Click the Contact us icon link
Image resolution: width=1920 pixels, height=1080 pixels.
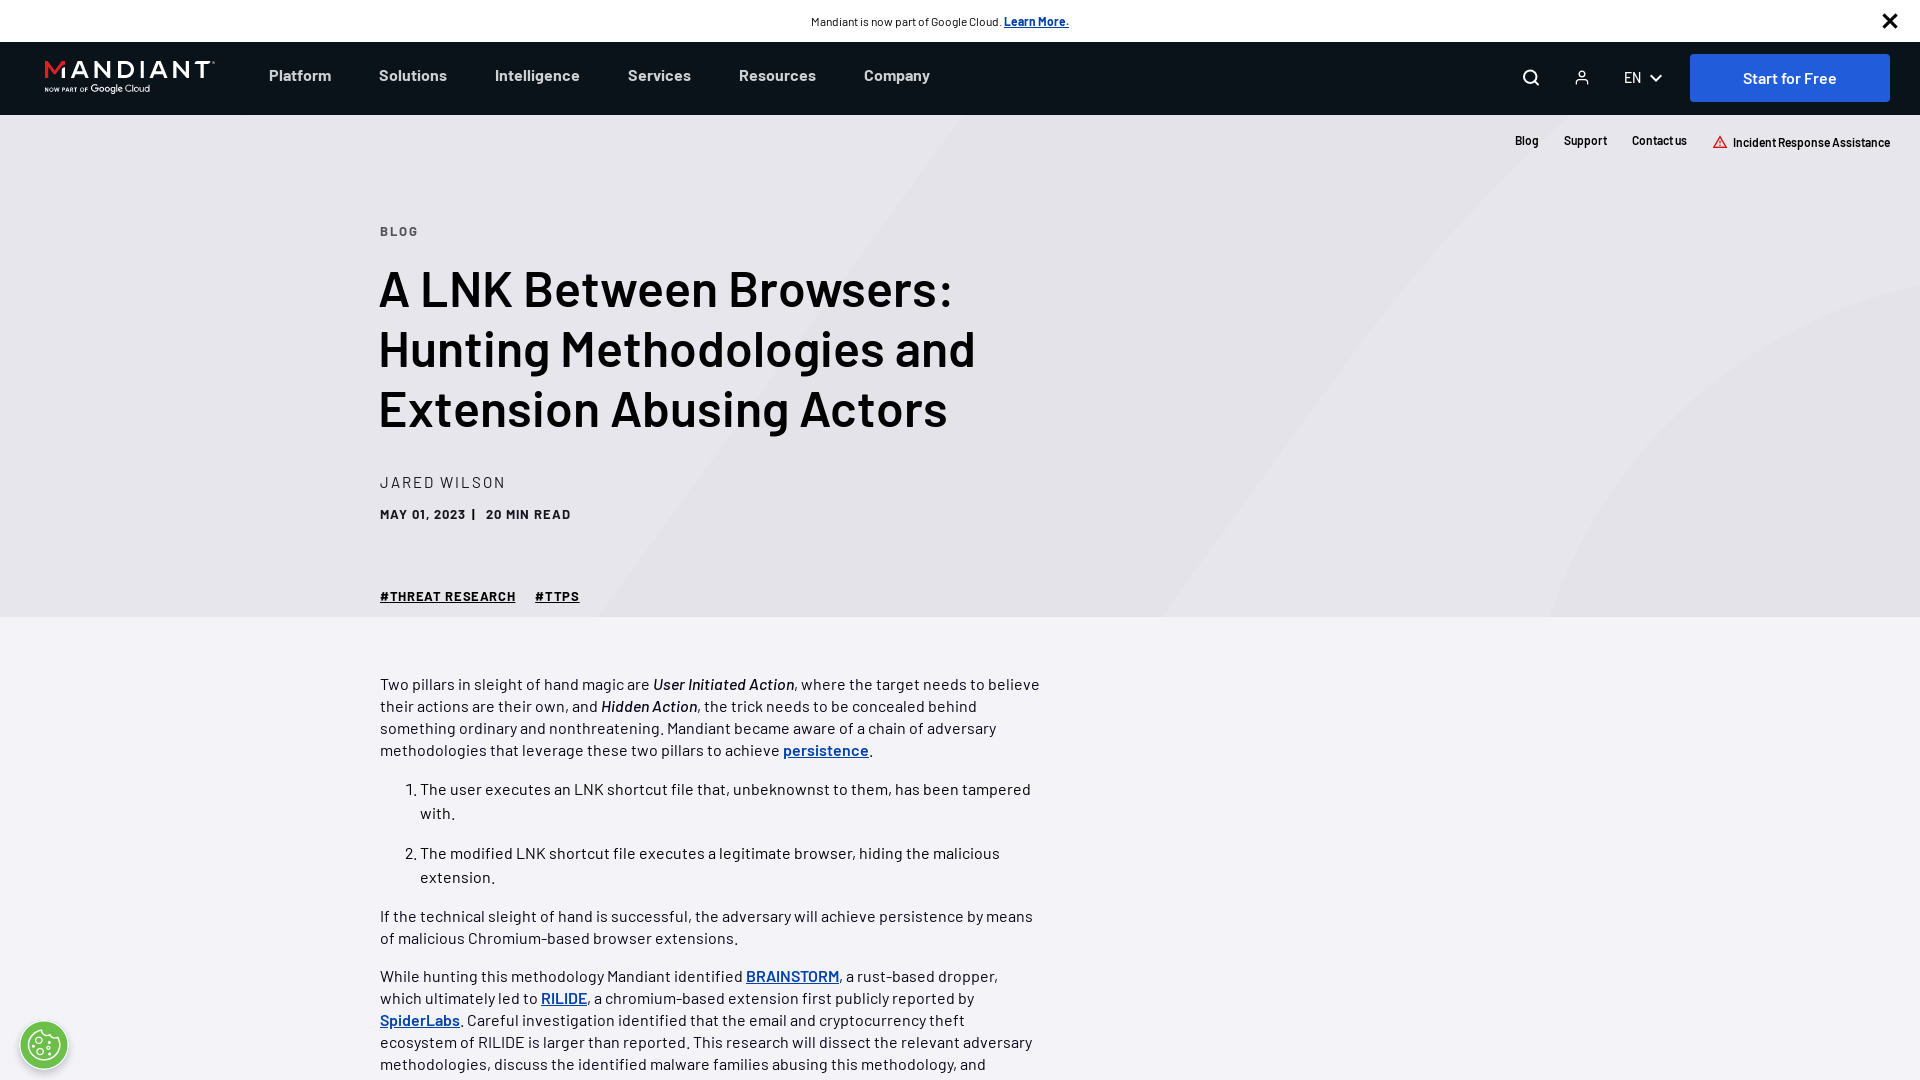click(x=1659, y=140)
